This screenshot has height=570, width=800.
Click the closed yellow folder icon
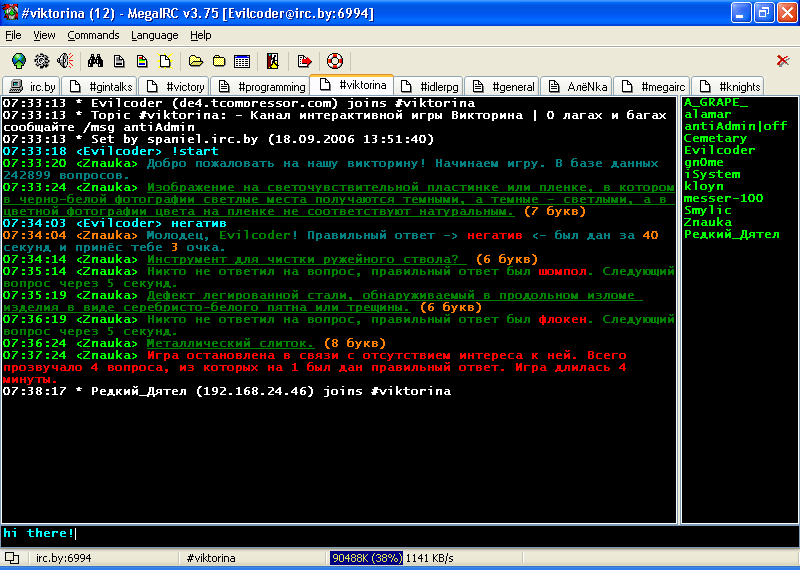[x=219, y=61]
